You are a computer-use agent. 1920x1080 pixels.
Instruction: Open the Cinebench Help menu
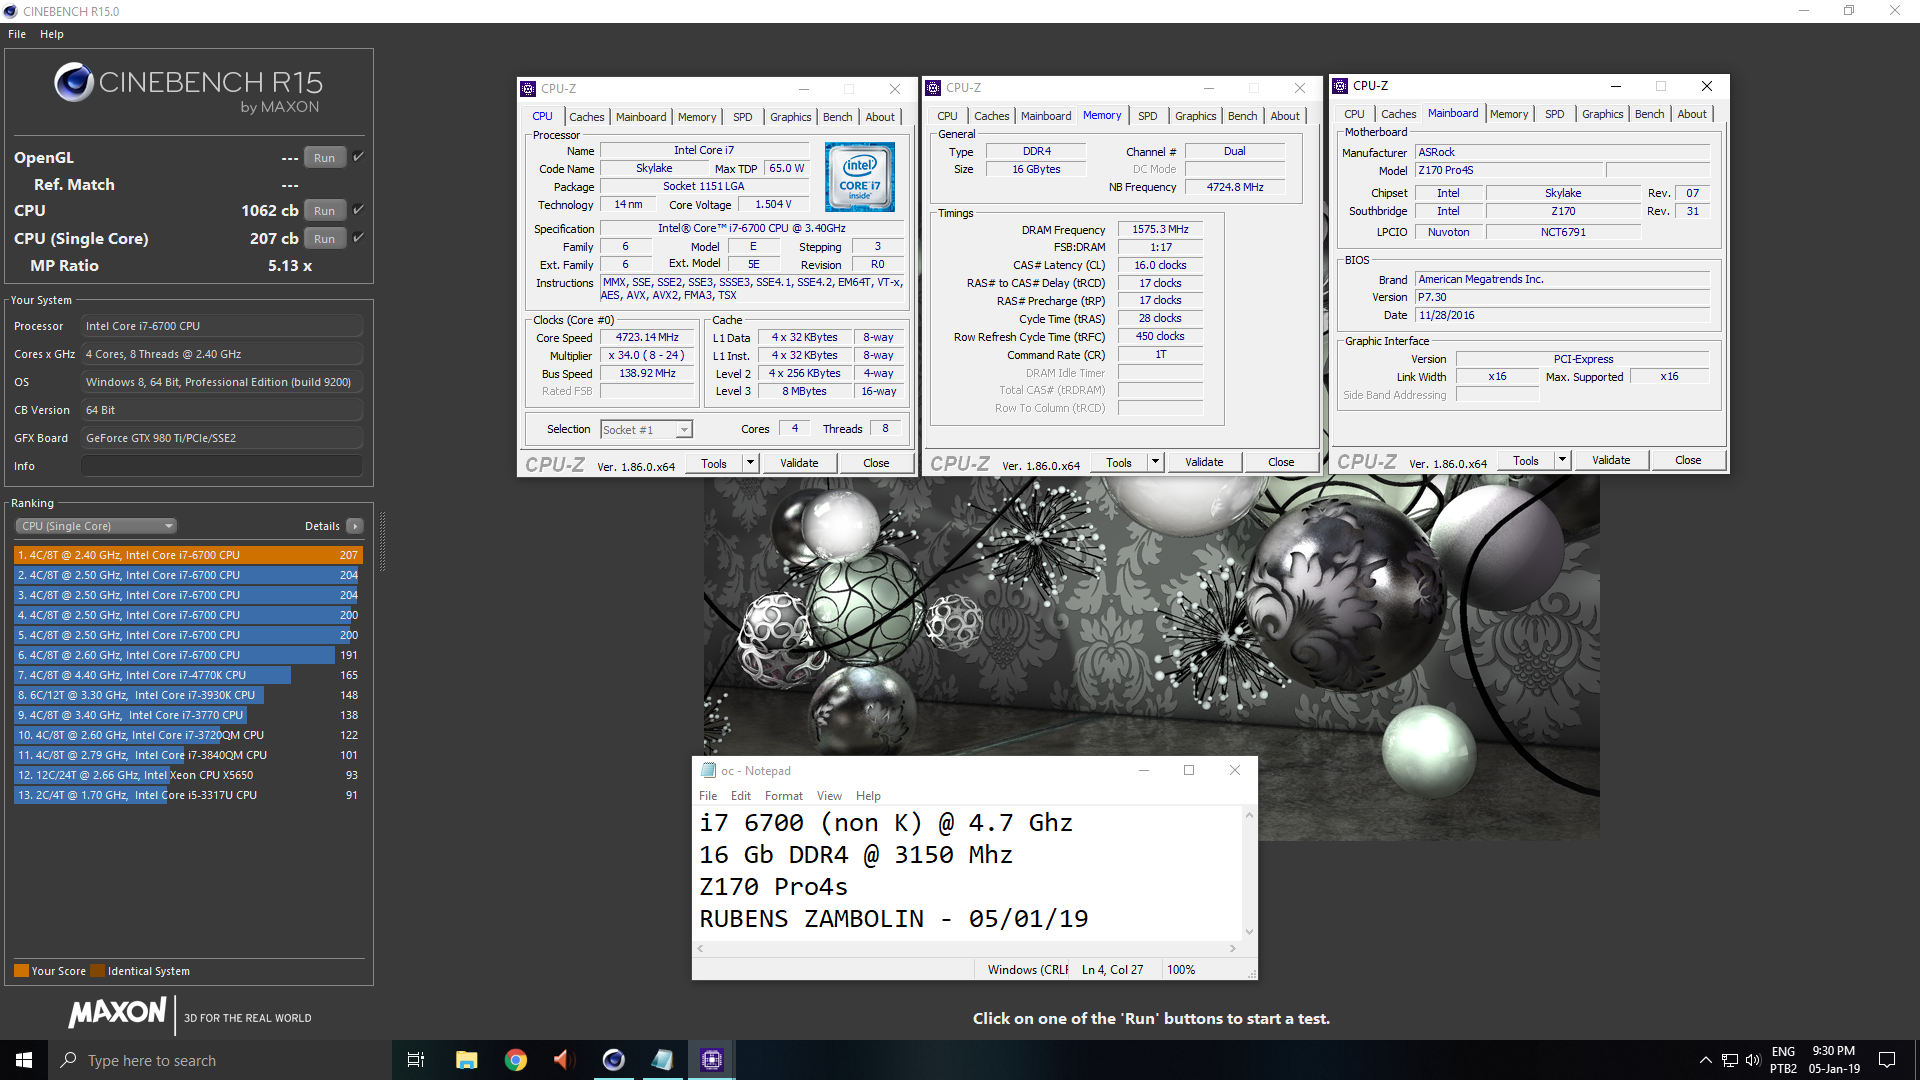pos(52,34)
